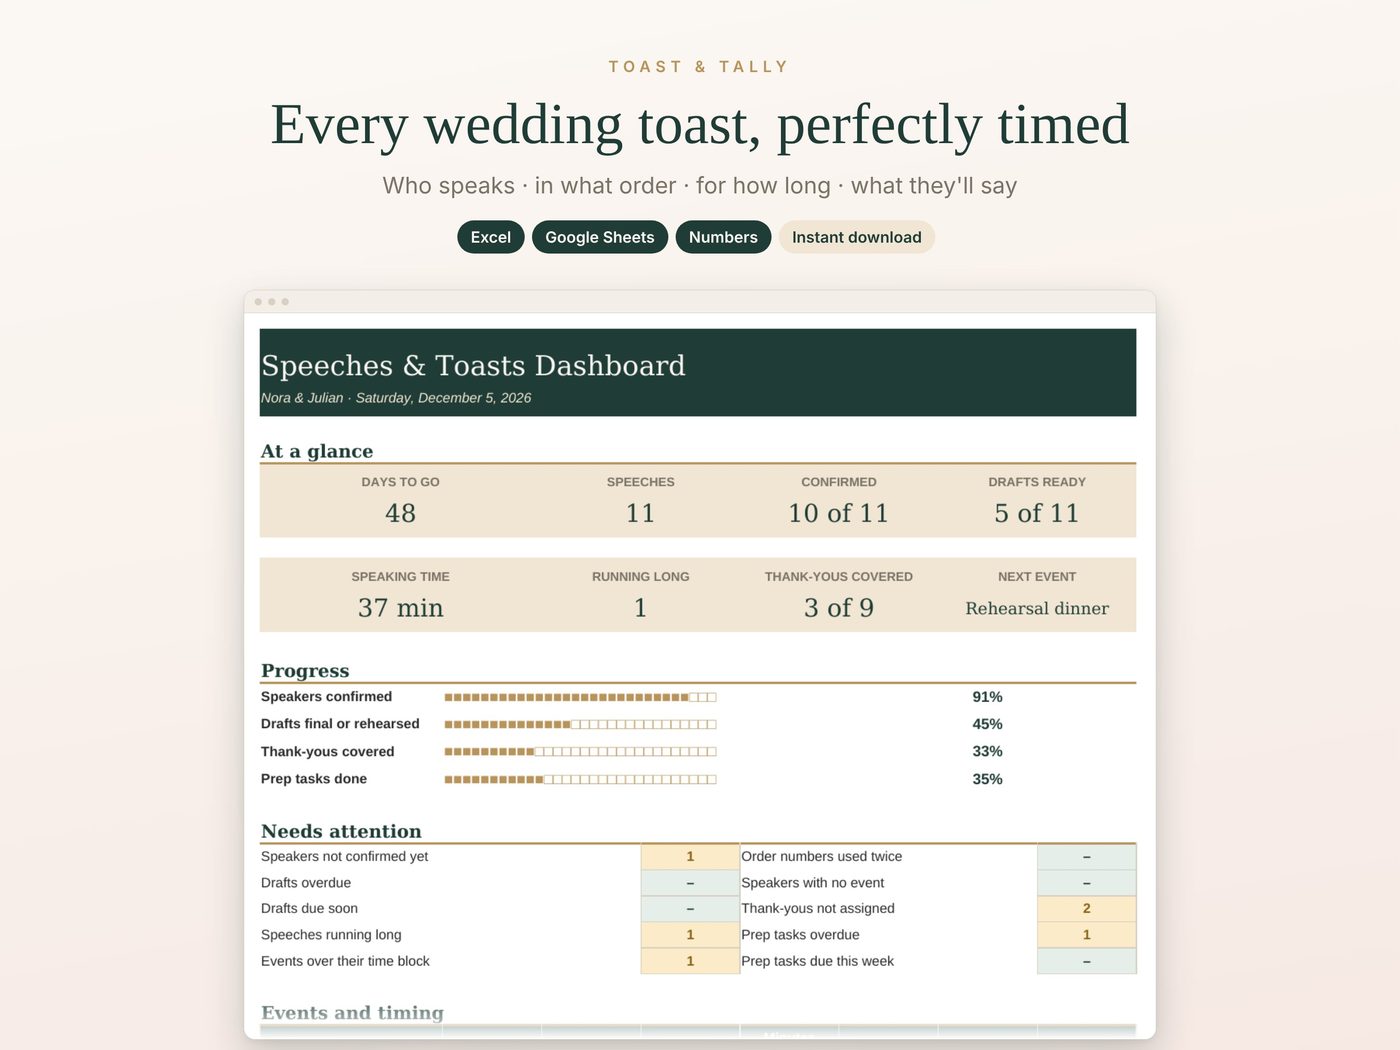This screenshot has width=1400, height=1050.
Task: Click the "Nora & Julian" date subtitle
Action: (x=396, y=398)
